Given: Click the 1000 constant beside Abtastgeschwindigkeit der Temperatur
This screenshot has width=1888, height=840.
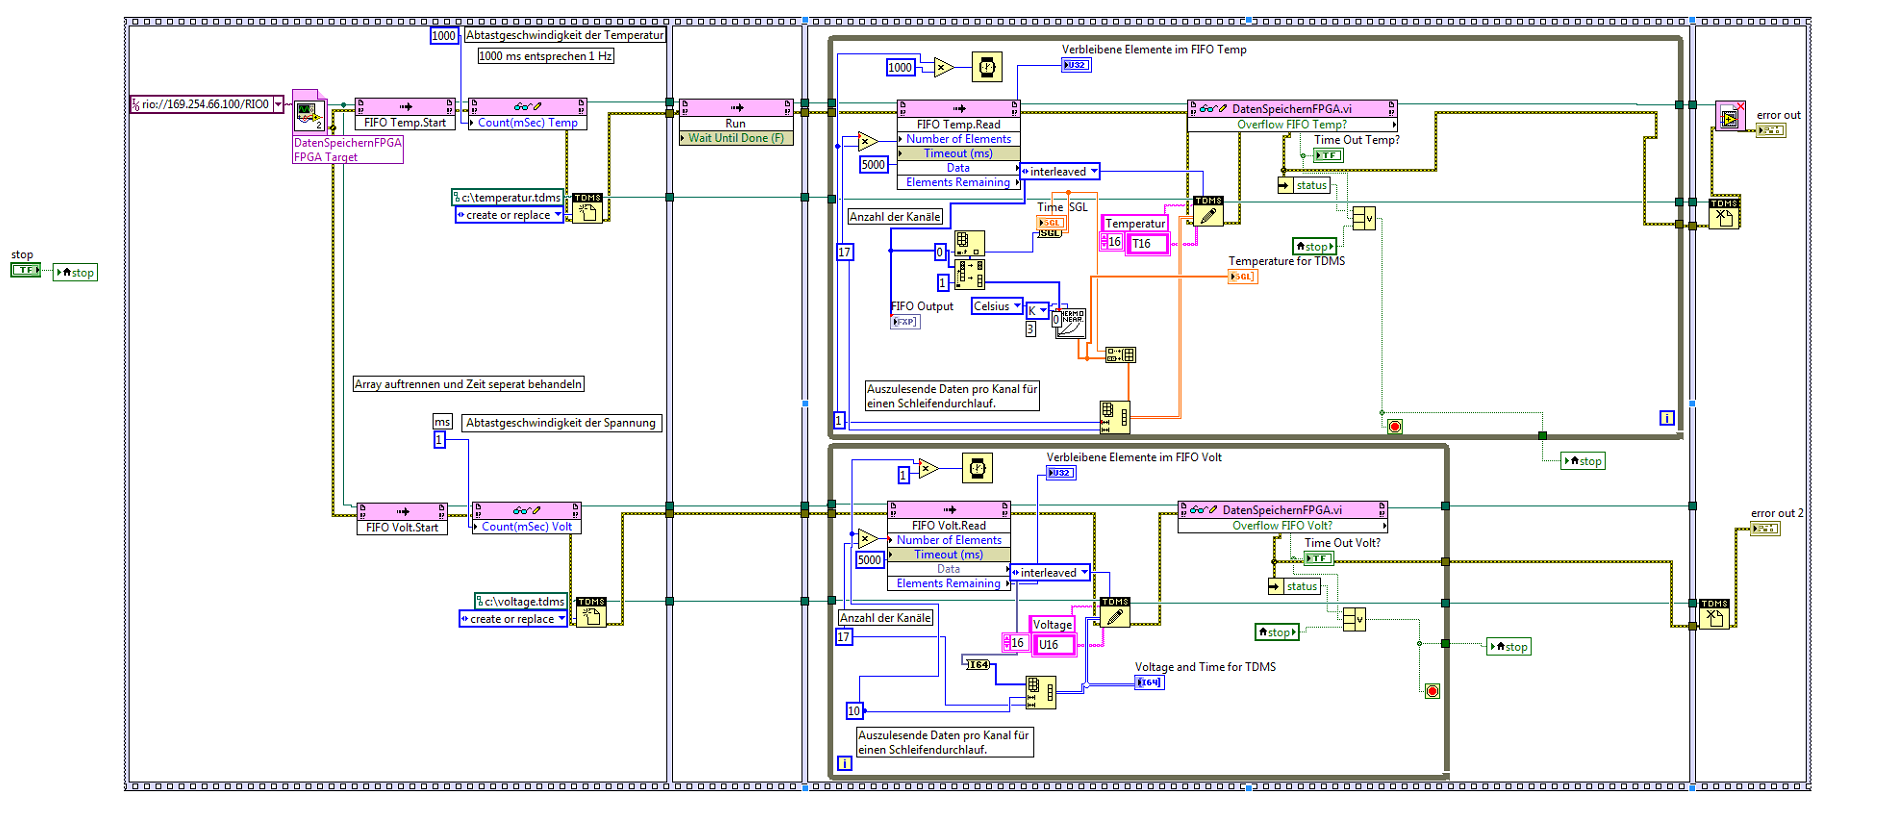Looking at the screenshot, I should pos(444,36).
